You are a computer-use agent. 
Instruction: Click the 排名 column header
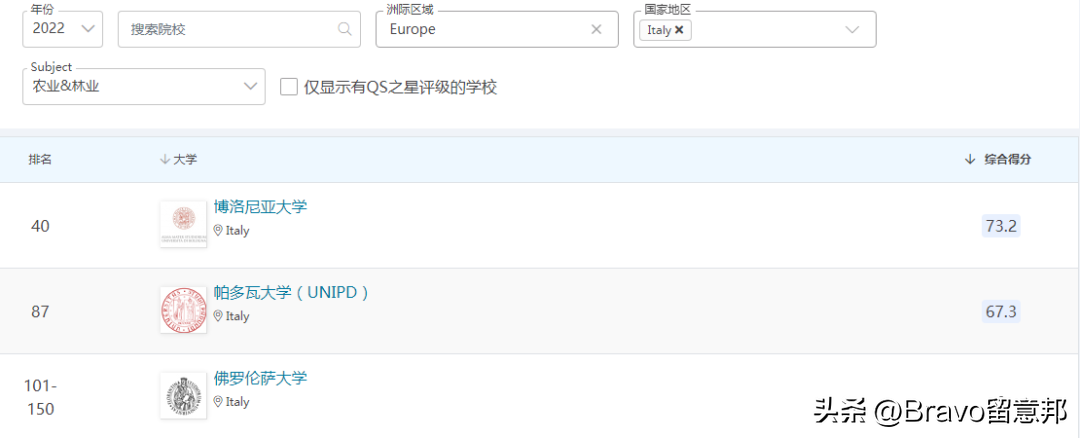point(40,159)
